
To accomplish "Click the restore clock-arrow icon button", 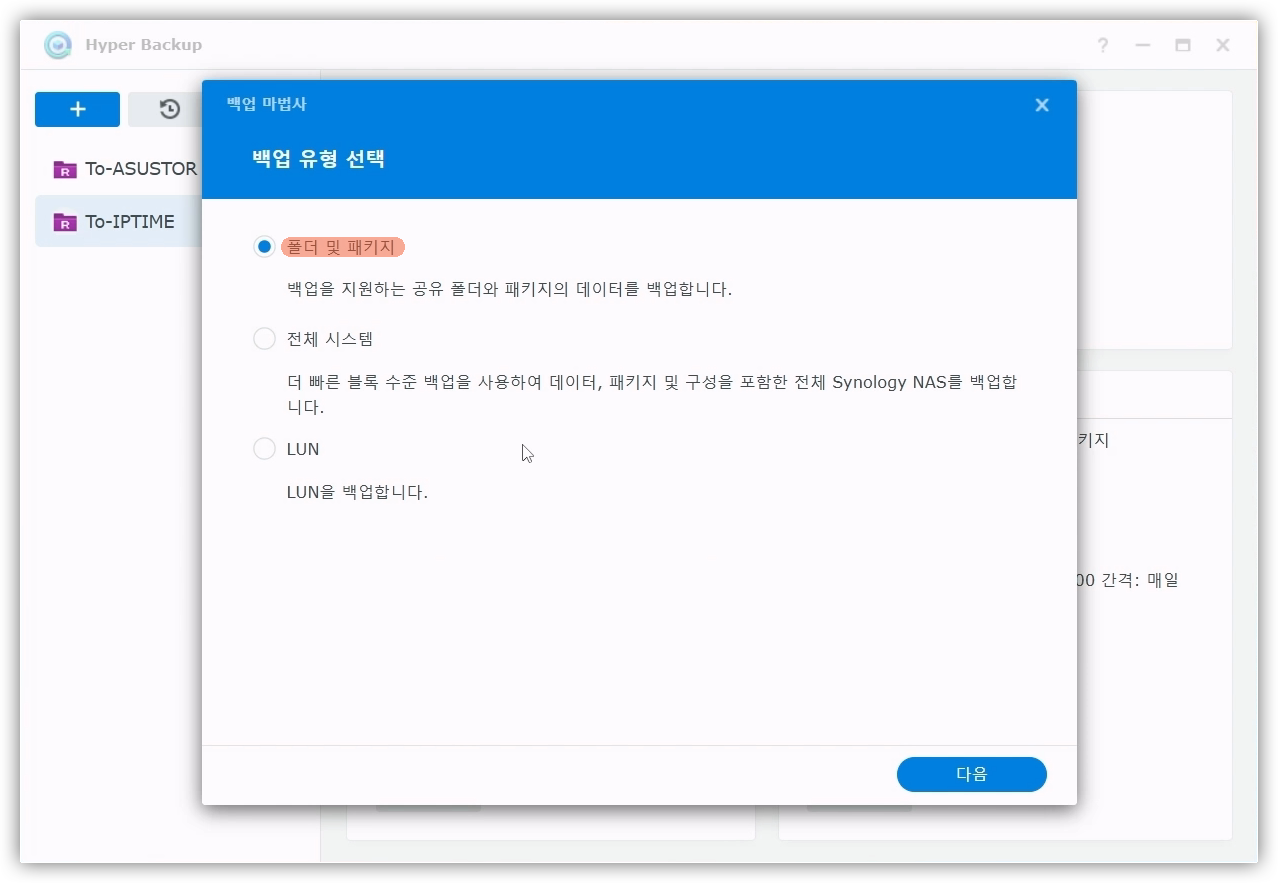I will pos(168,109).
